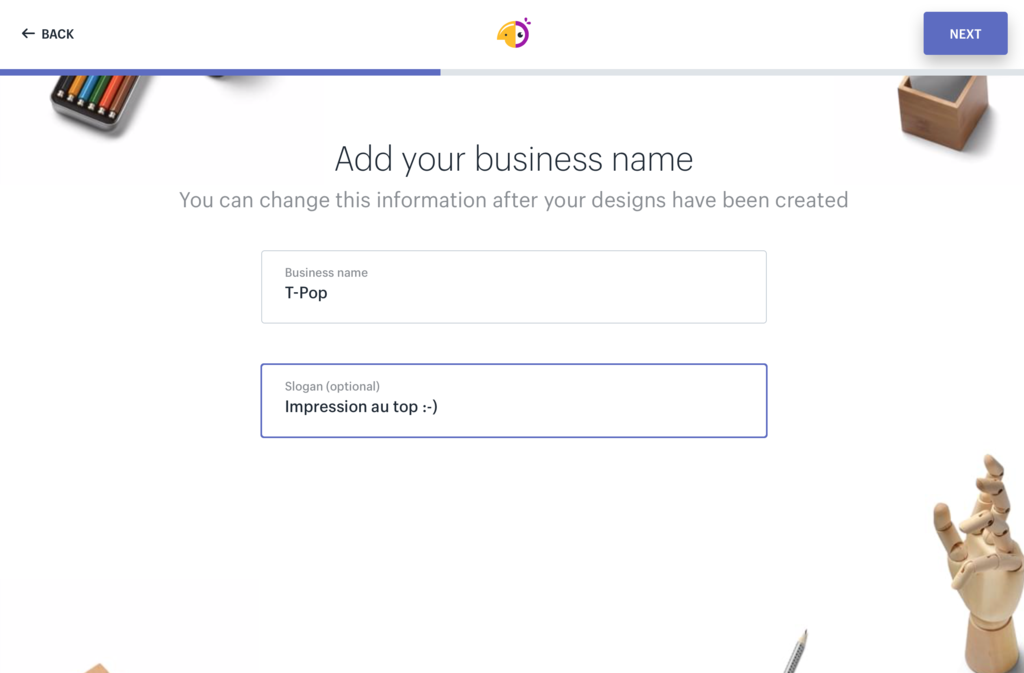
Task: Click the 'Add your business name' heading
Action: click(513, 159)
